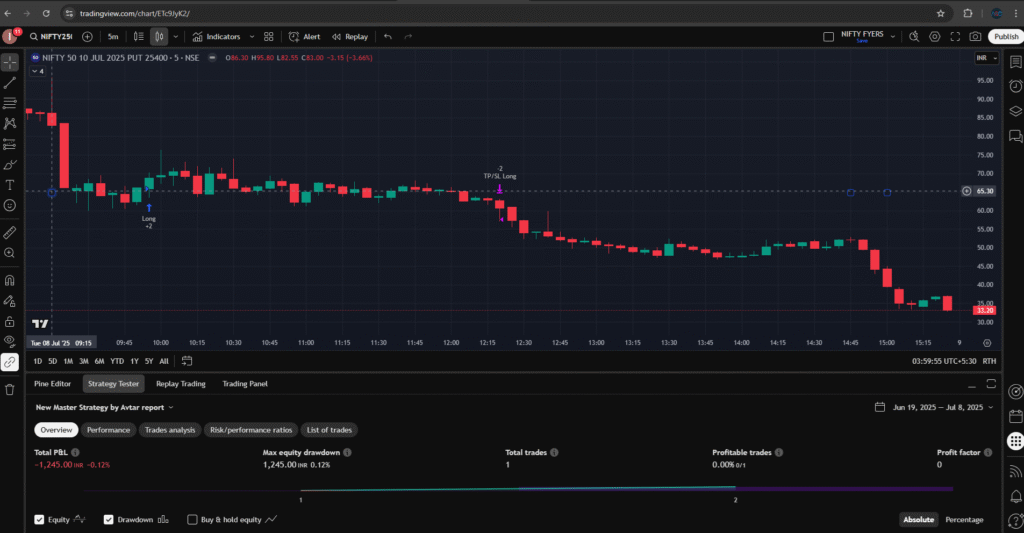Viewport: 1024px width, 533px height.
Task: Select the brush drawing tool
Action: click(10, 165)
